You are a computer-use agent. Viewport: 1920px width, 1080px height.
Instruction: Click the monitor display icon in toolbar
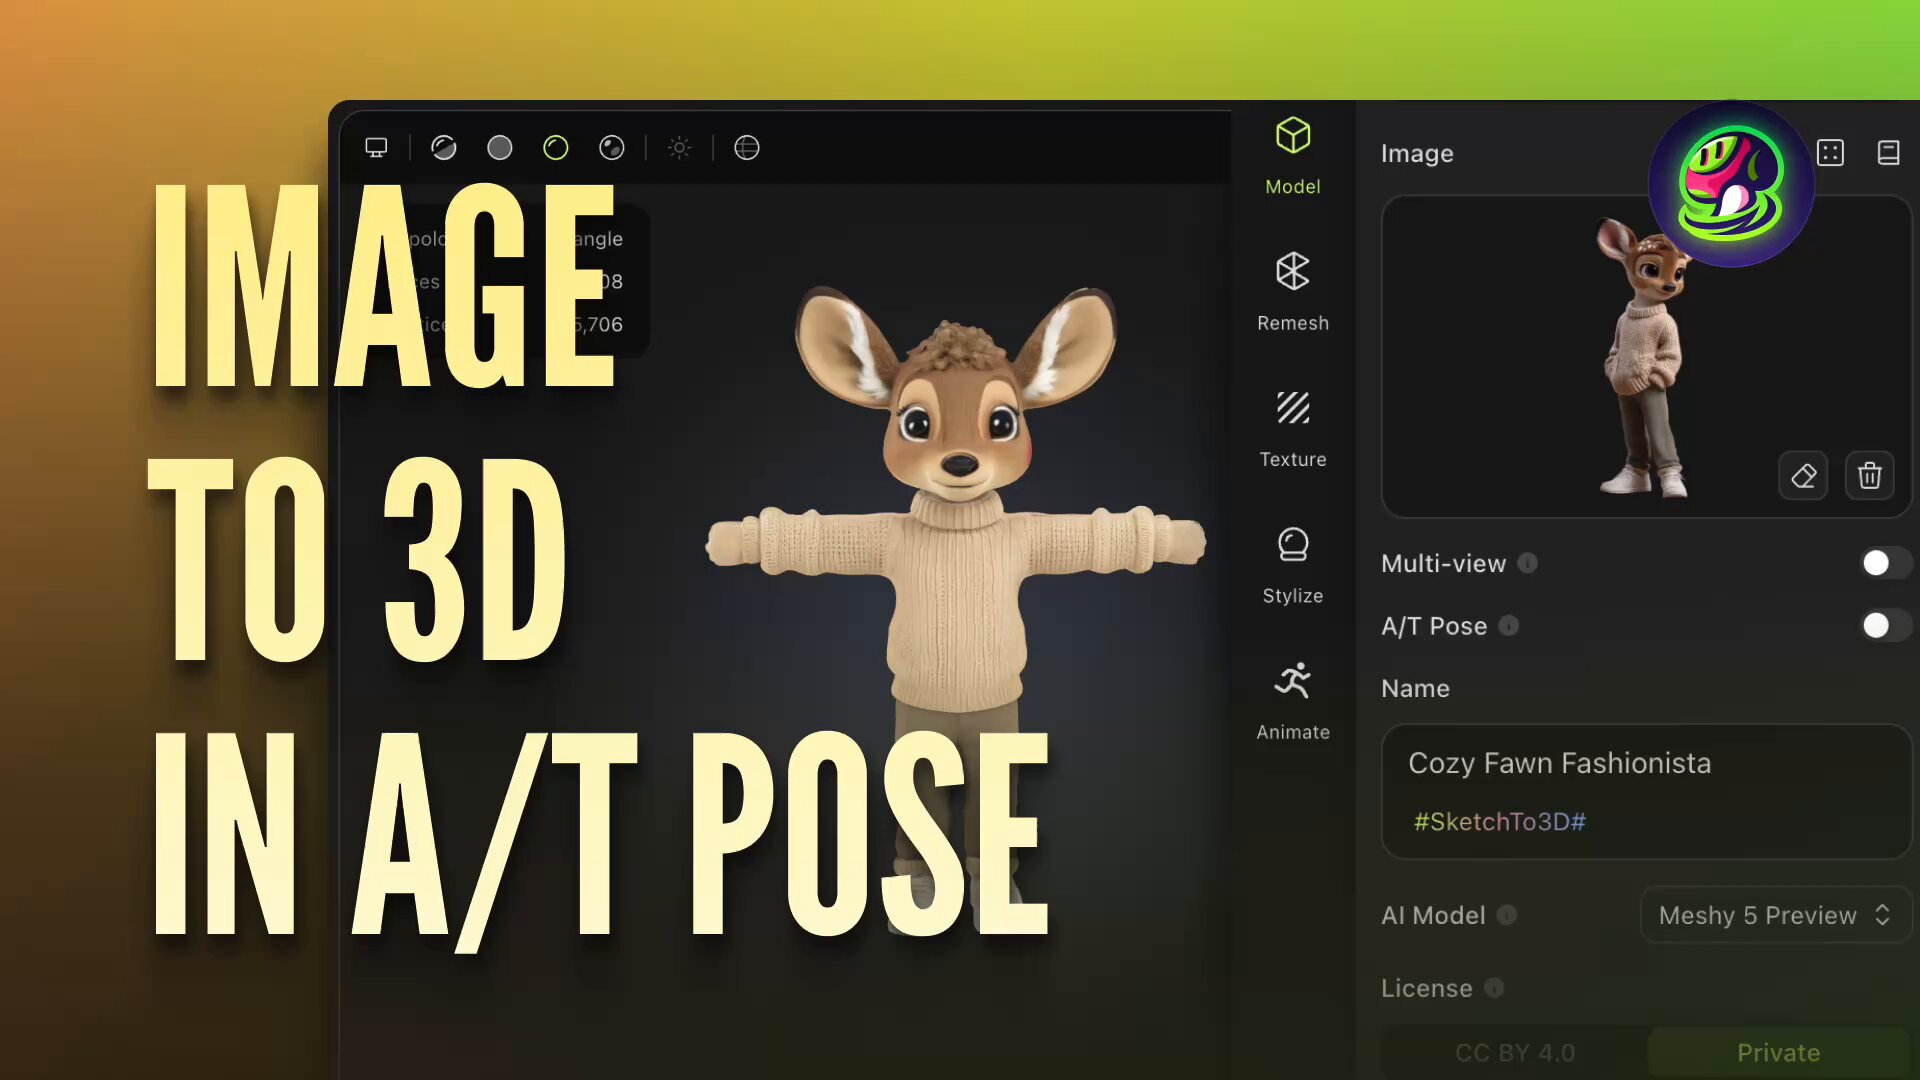(376, 148)
